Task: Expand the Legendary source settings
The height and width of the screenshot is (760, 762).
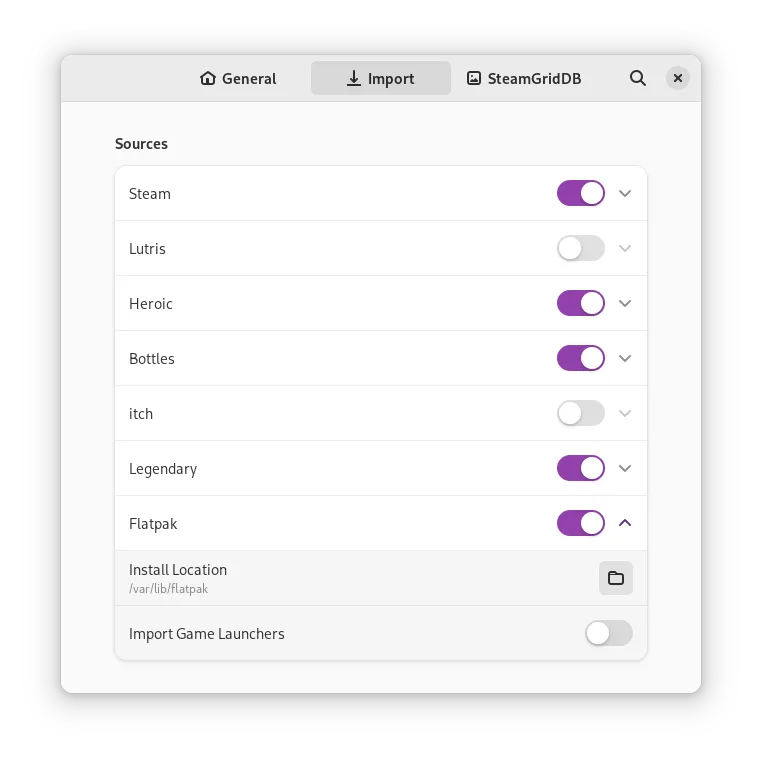Action: 625,468
